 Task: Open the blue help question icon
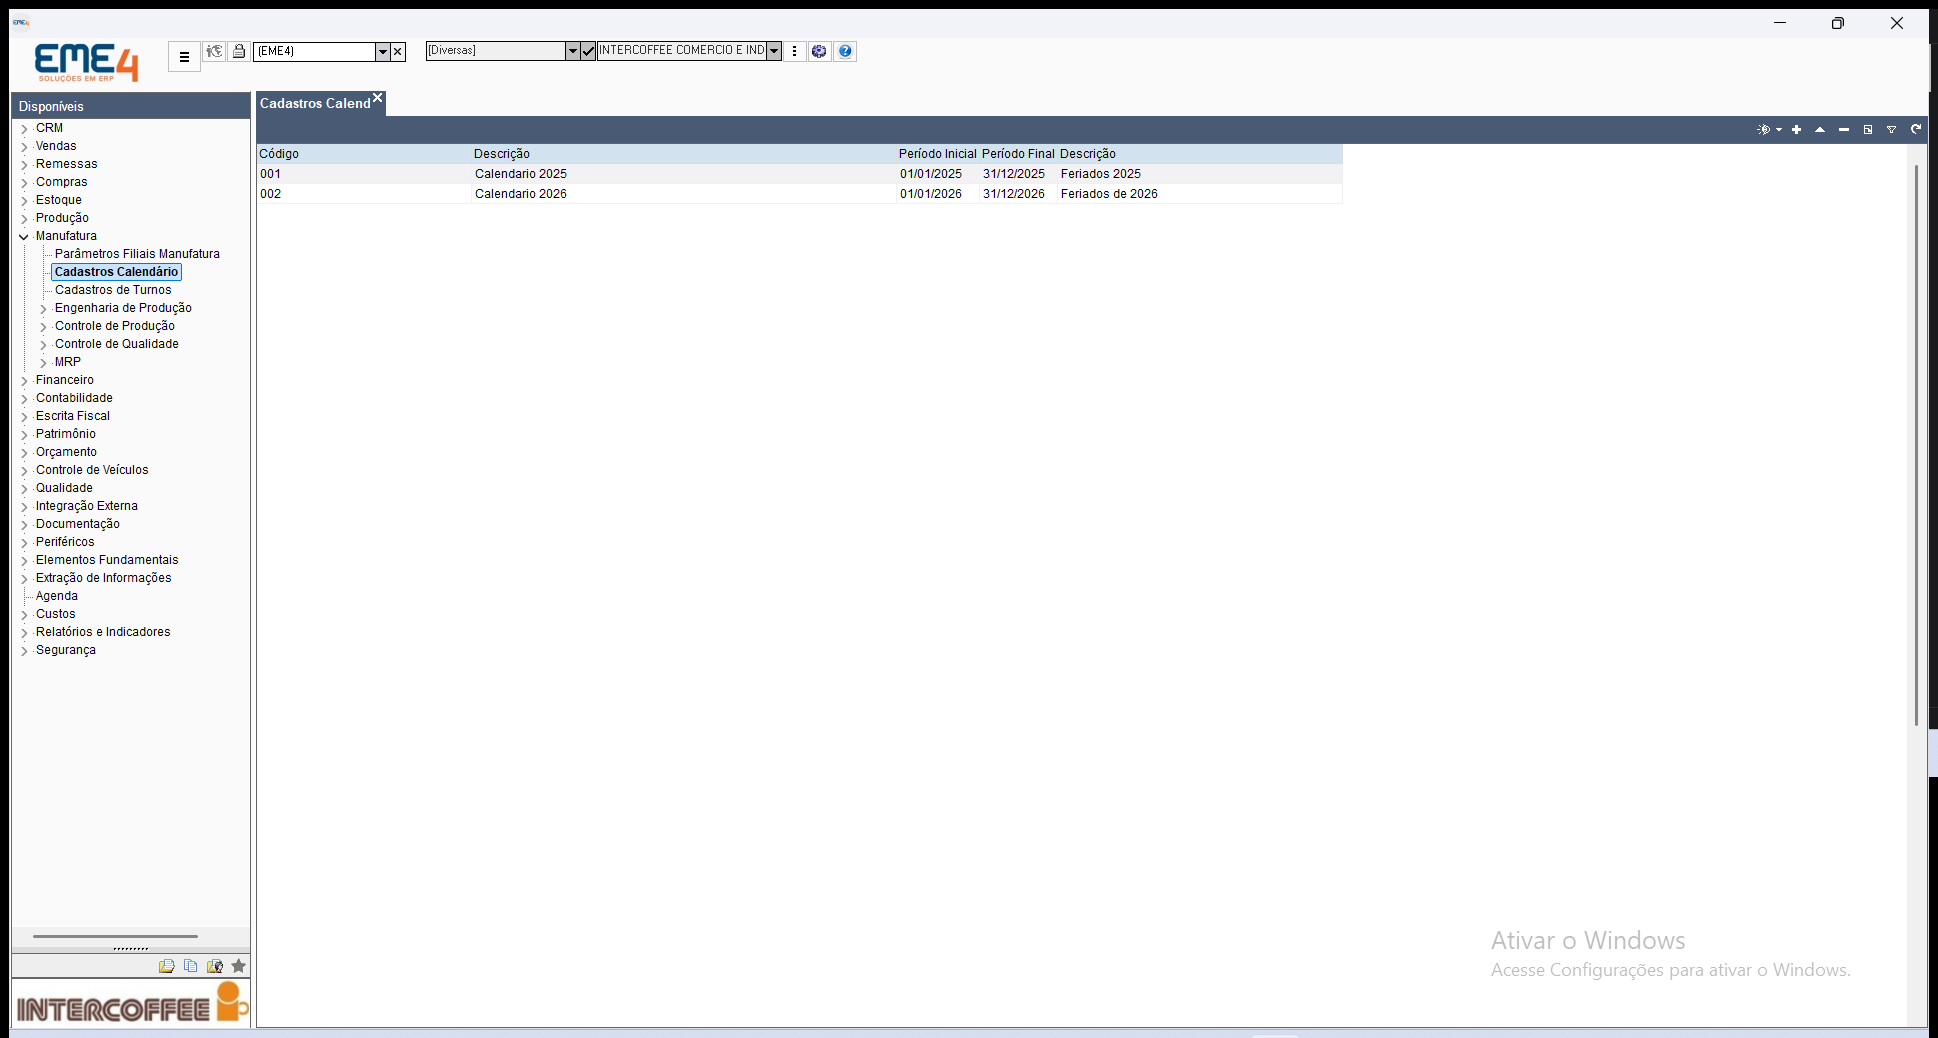tap(845, 51)
